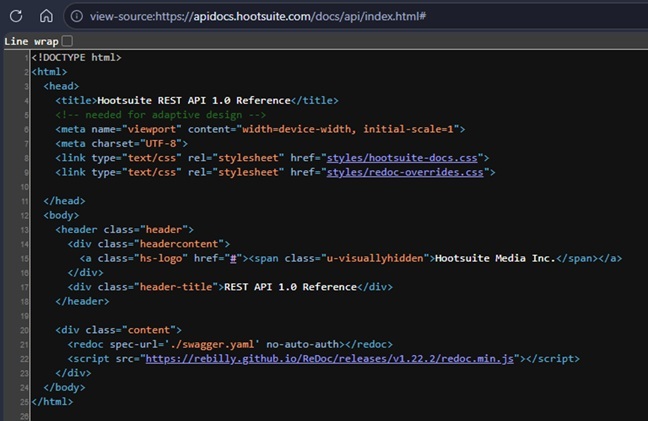Click the closing </head> tag

(64, 201)
